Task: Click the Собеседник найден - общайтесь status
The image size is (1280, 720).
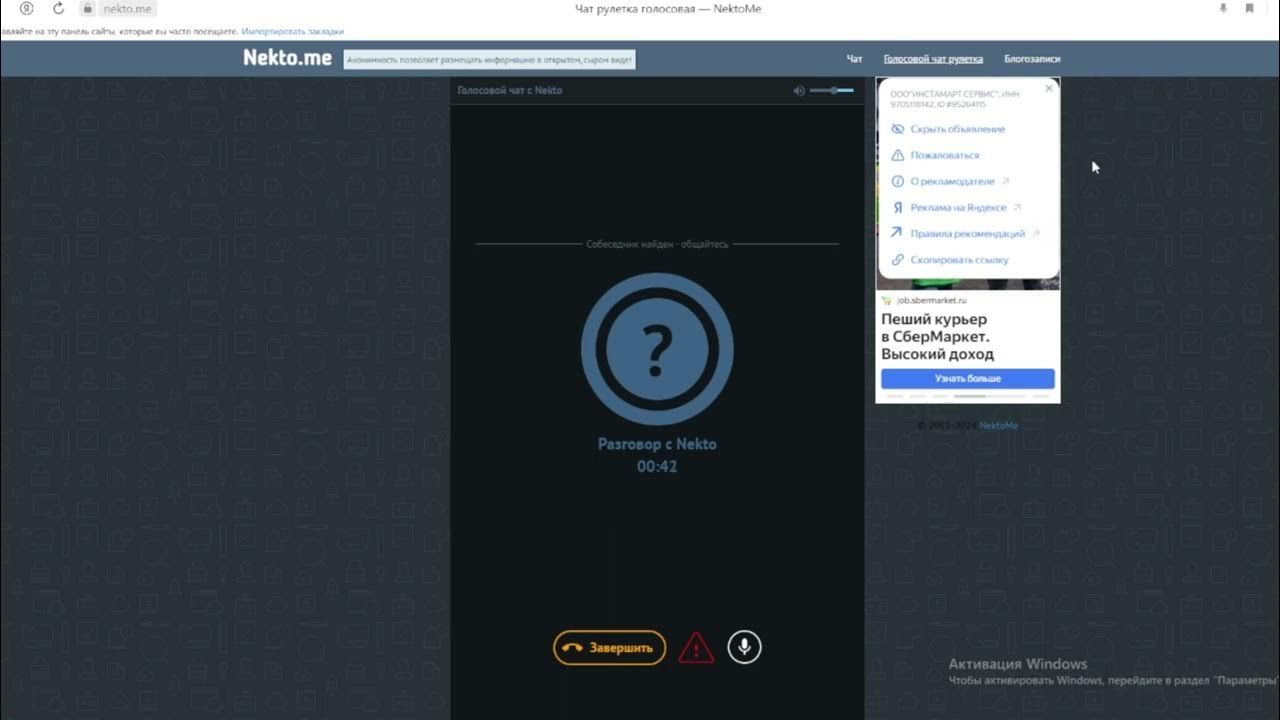Action: [x=657, y=243]
